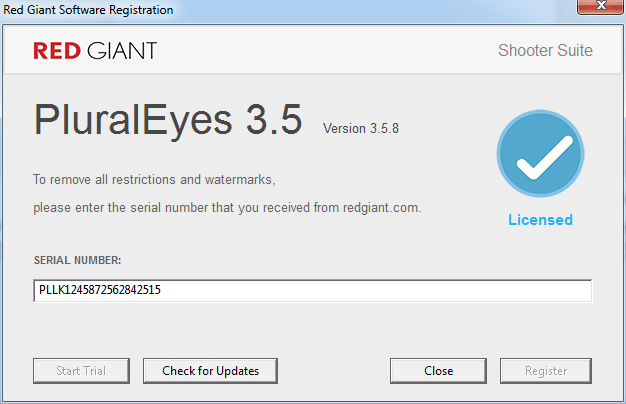Focus the serial number input field
This screenshot has height=404, width=626.
coord(313,290)
